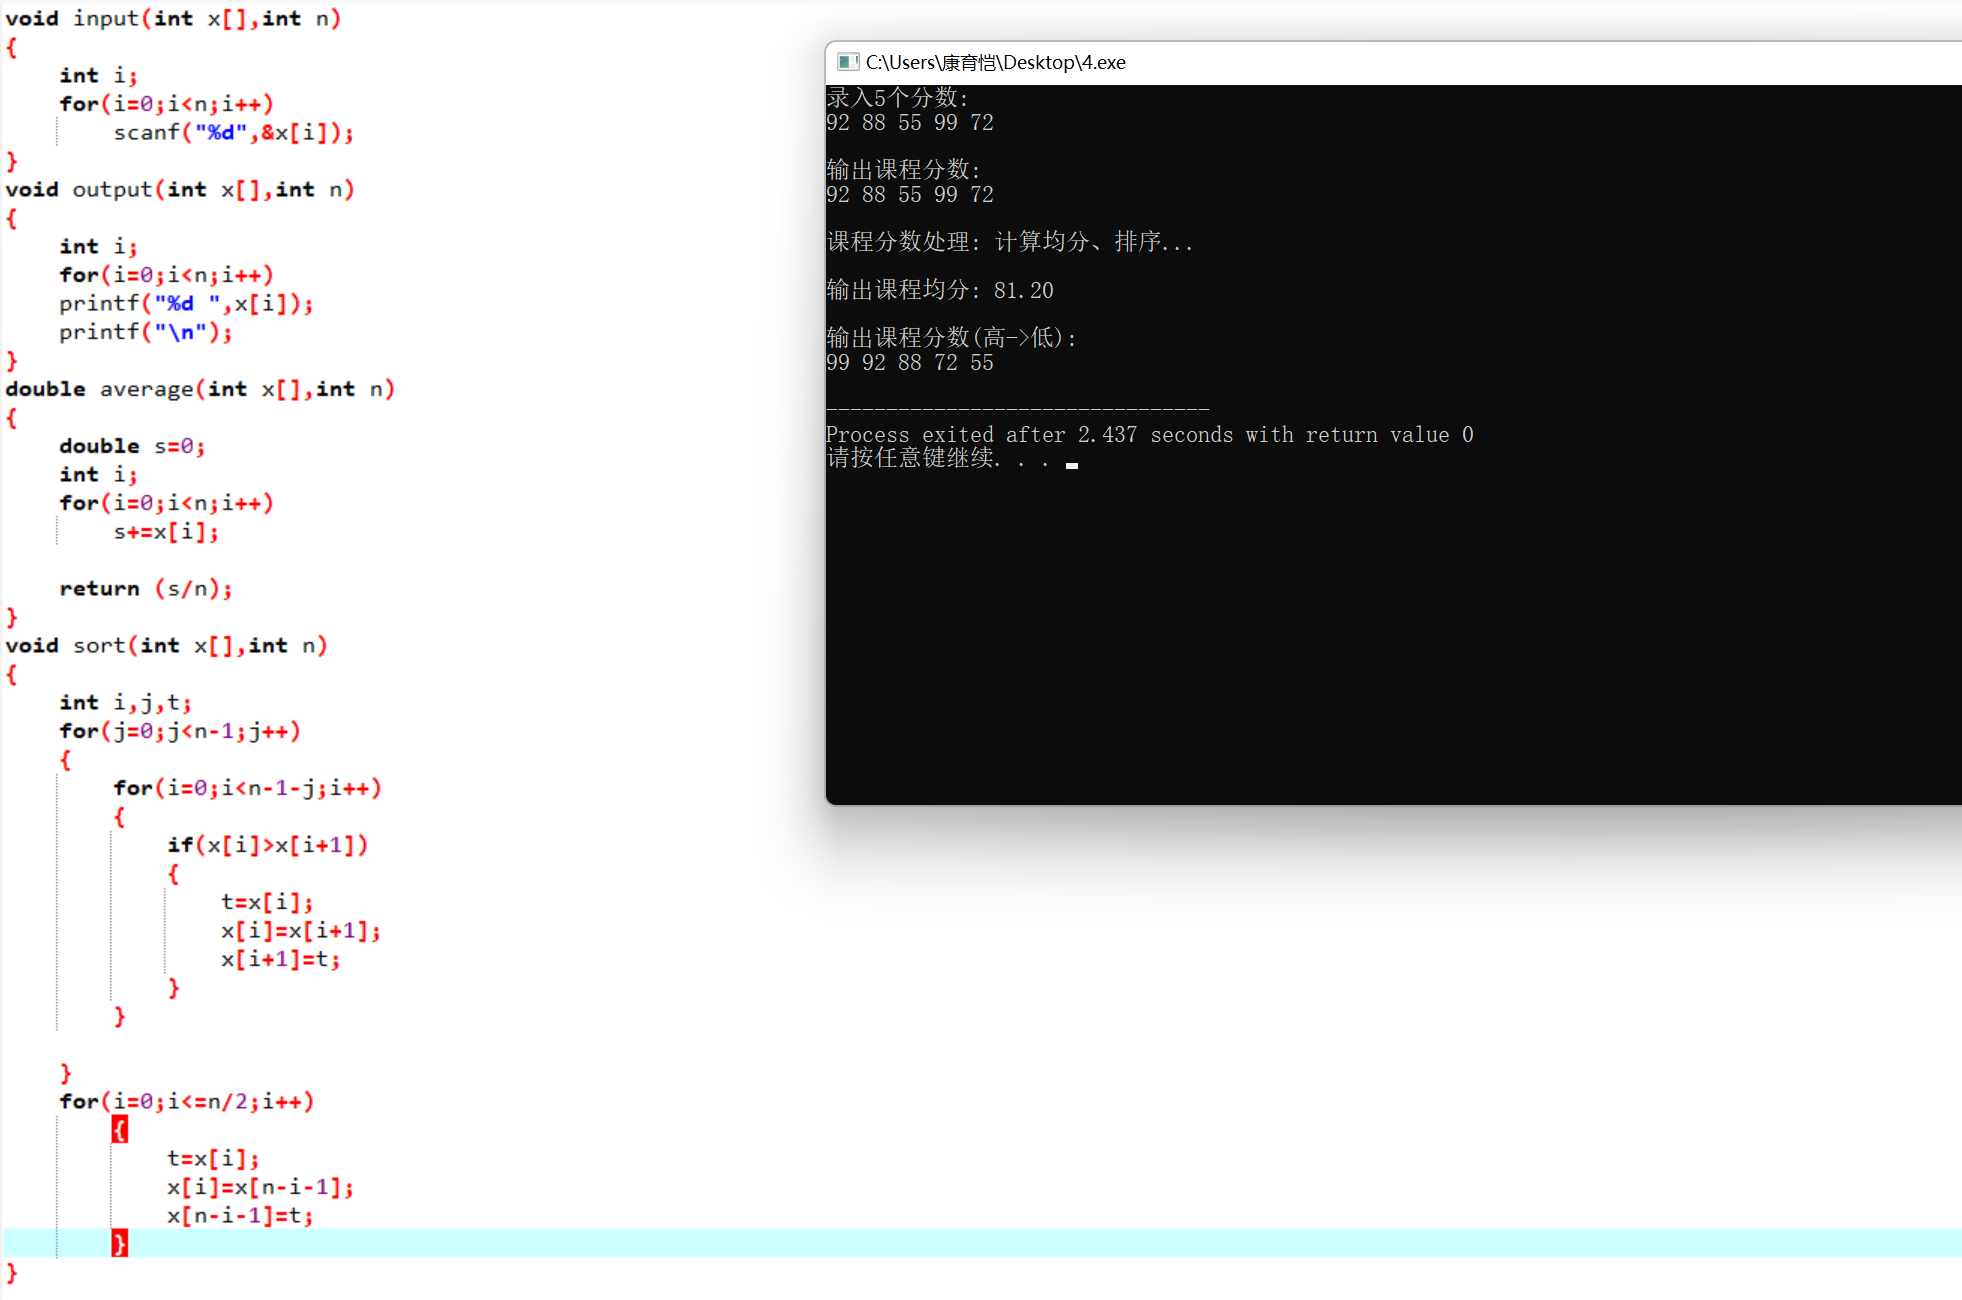Click the 'double s=0;' declaration line
Image resolution: width=1962 pixels, height=1300 pixels.
click(132, 446)
